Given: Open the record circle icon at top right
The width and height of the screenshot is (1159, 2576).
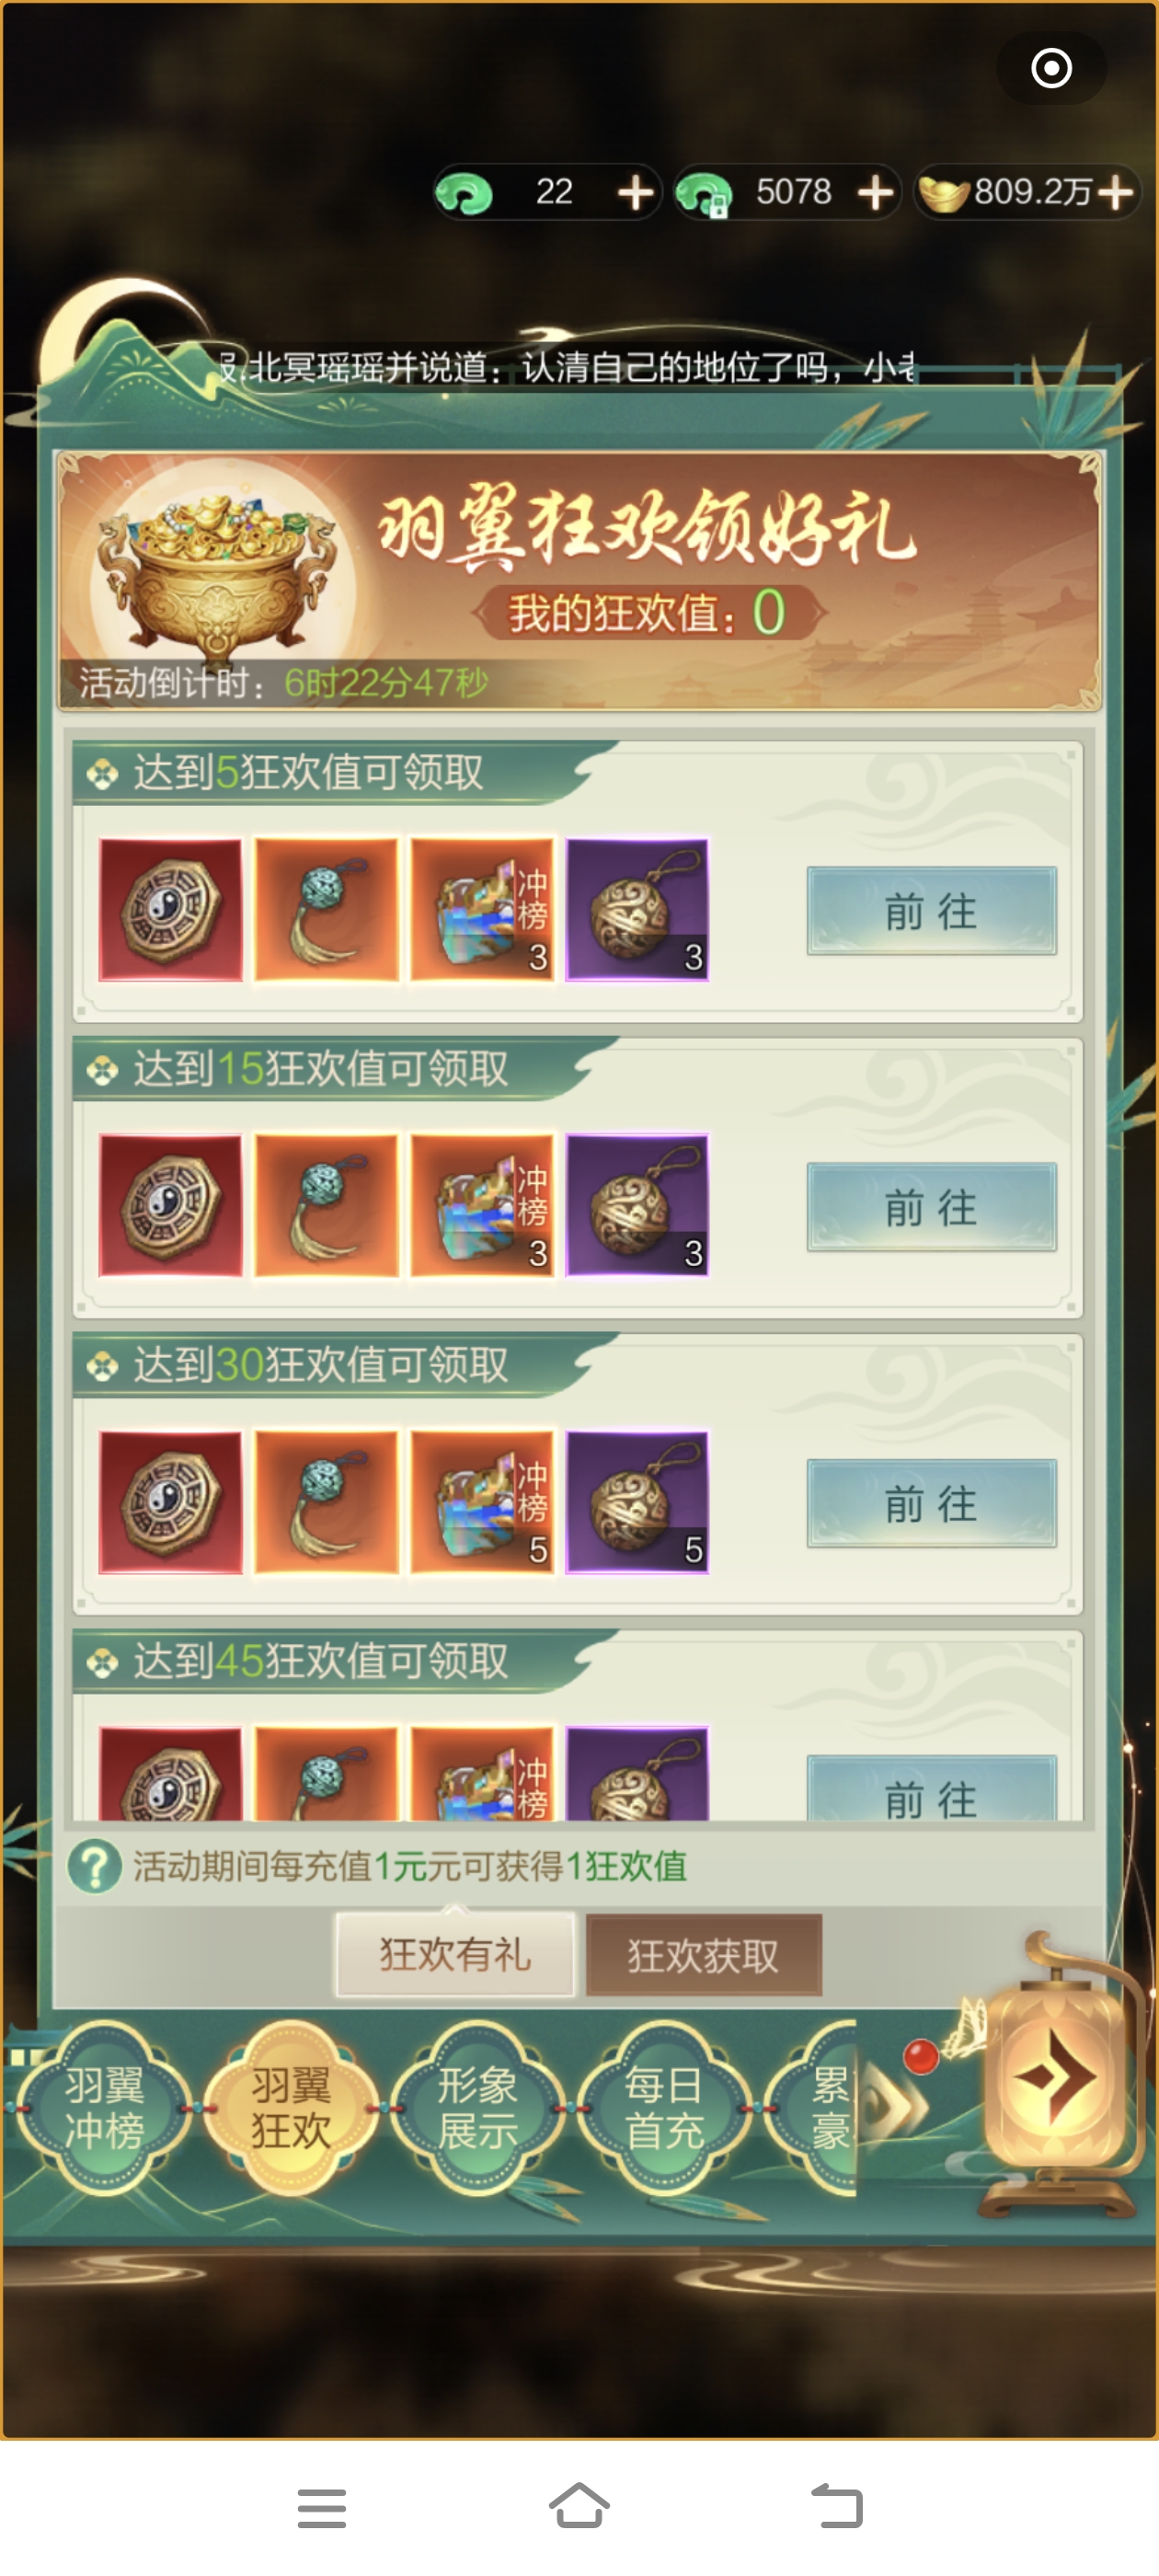Looking at the screenshot, I should [1051, 68].
